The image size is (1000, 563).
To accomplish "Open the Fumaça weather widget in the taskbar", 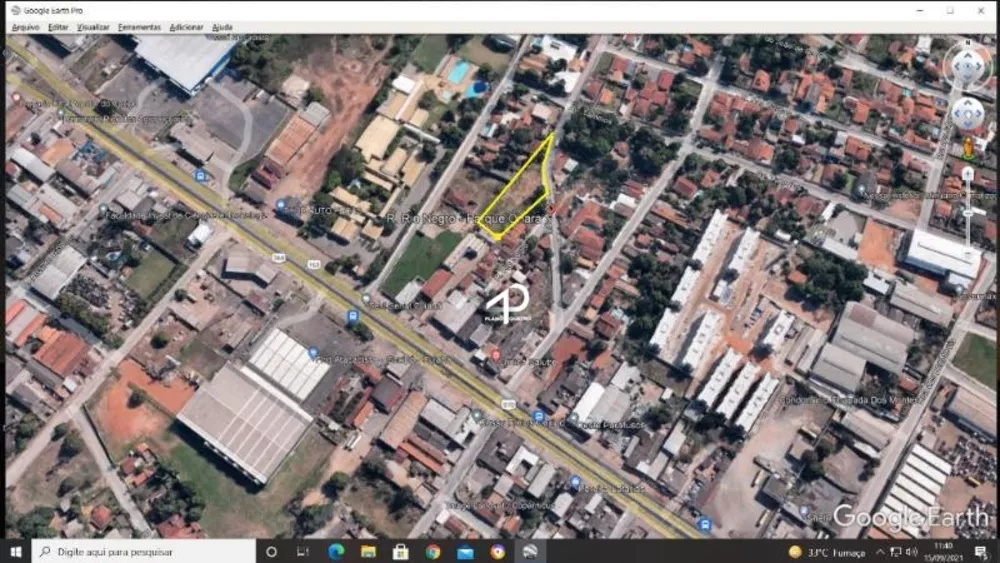I will [827, 552].
